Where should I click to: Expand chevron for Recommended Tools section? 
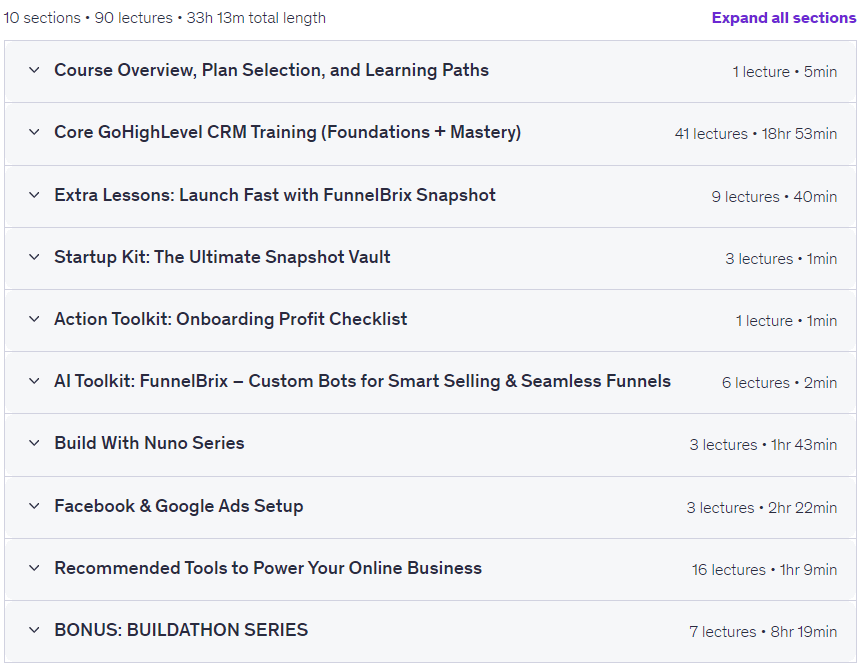click(x=34, y=568)
